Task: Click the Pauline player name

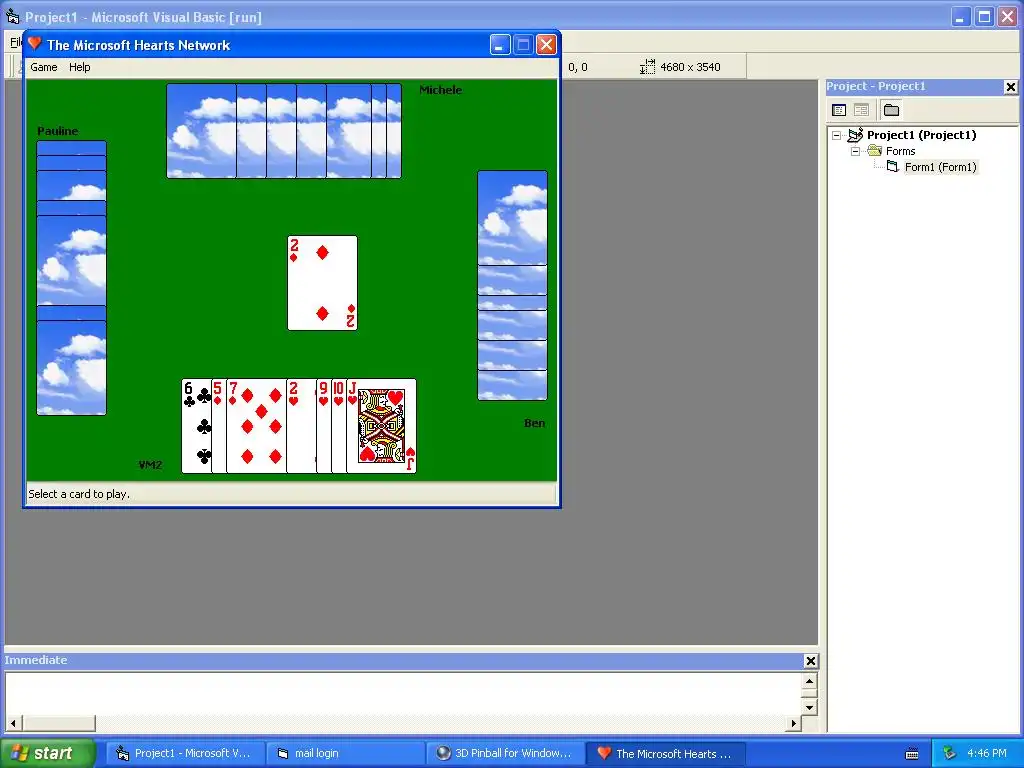Action: [x=57, y=131]
